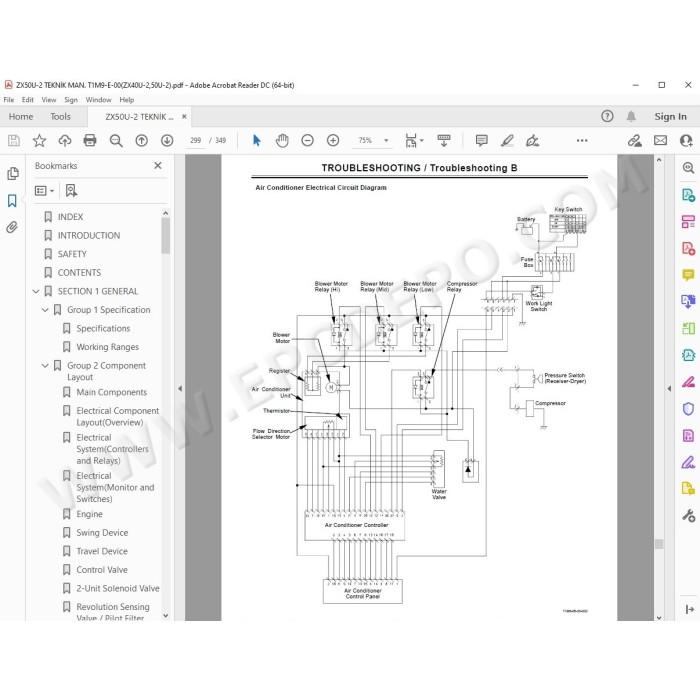Collapse Group 2 Component Layout bookmark

45,366
